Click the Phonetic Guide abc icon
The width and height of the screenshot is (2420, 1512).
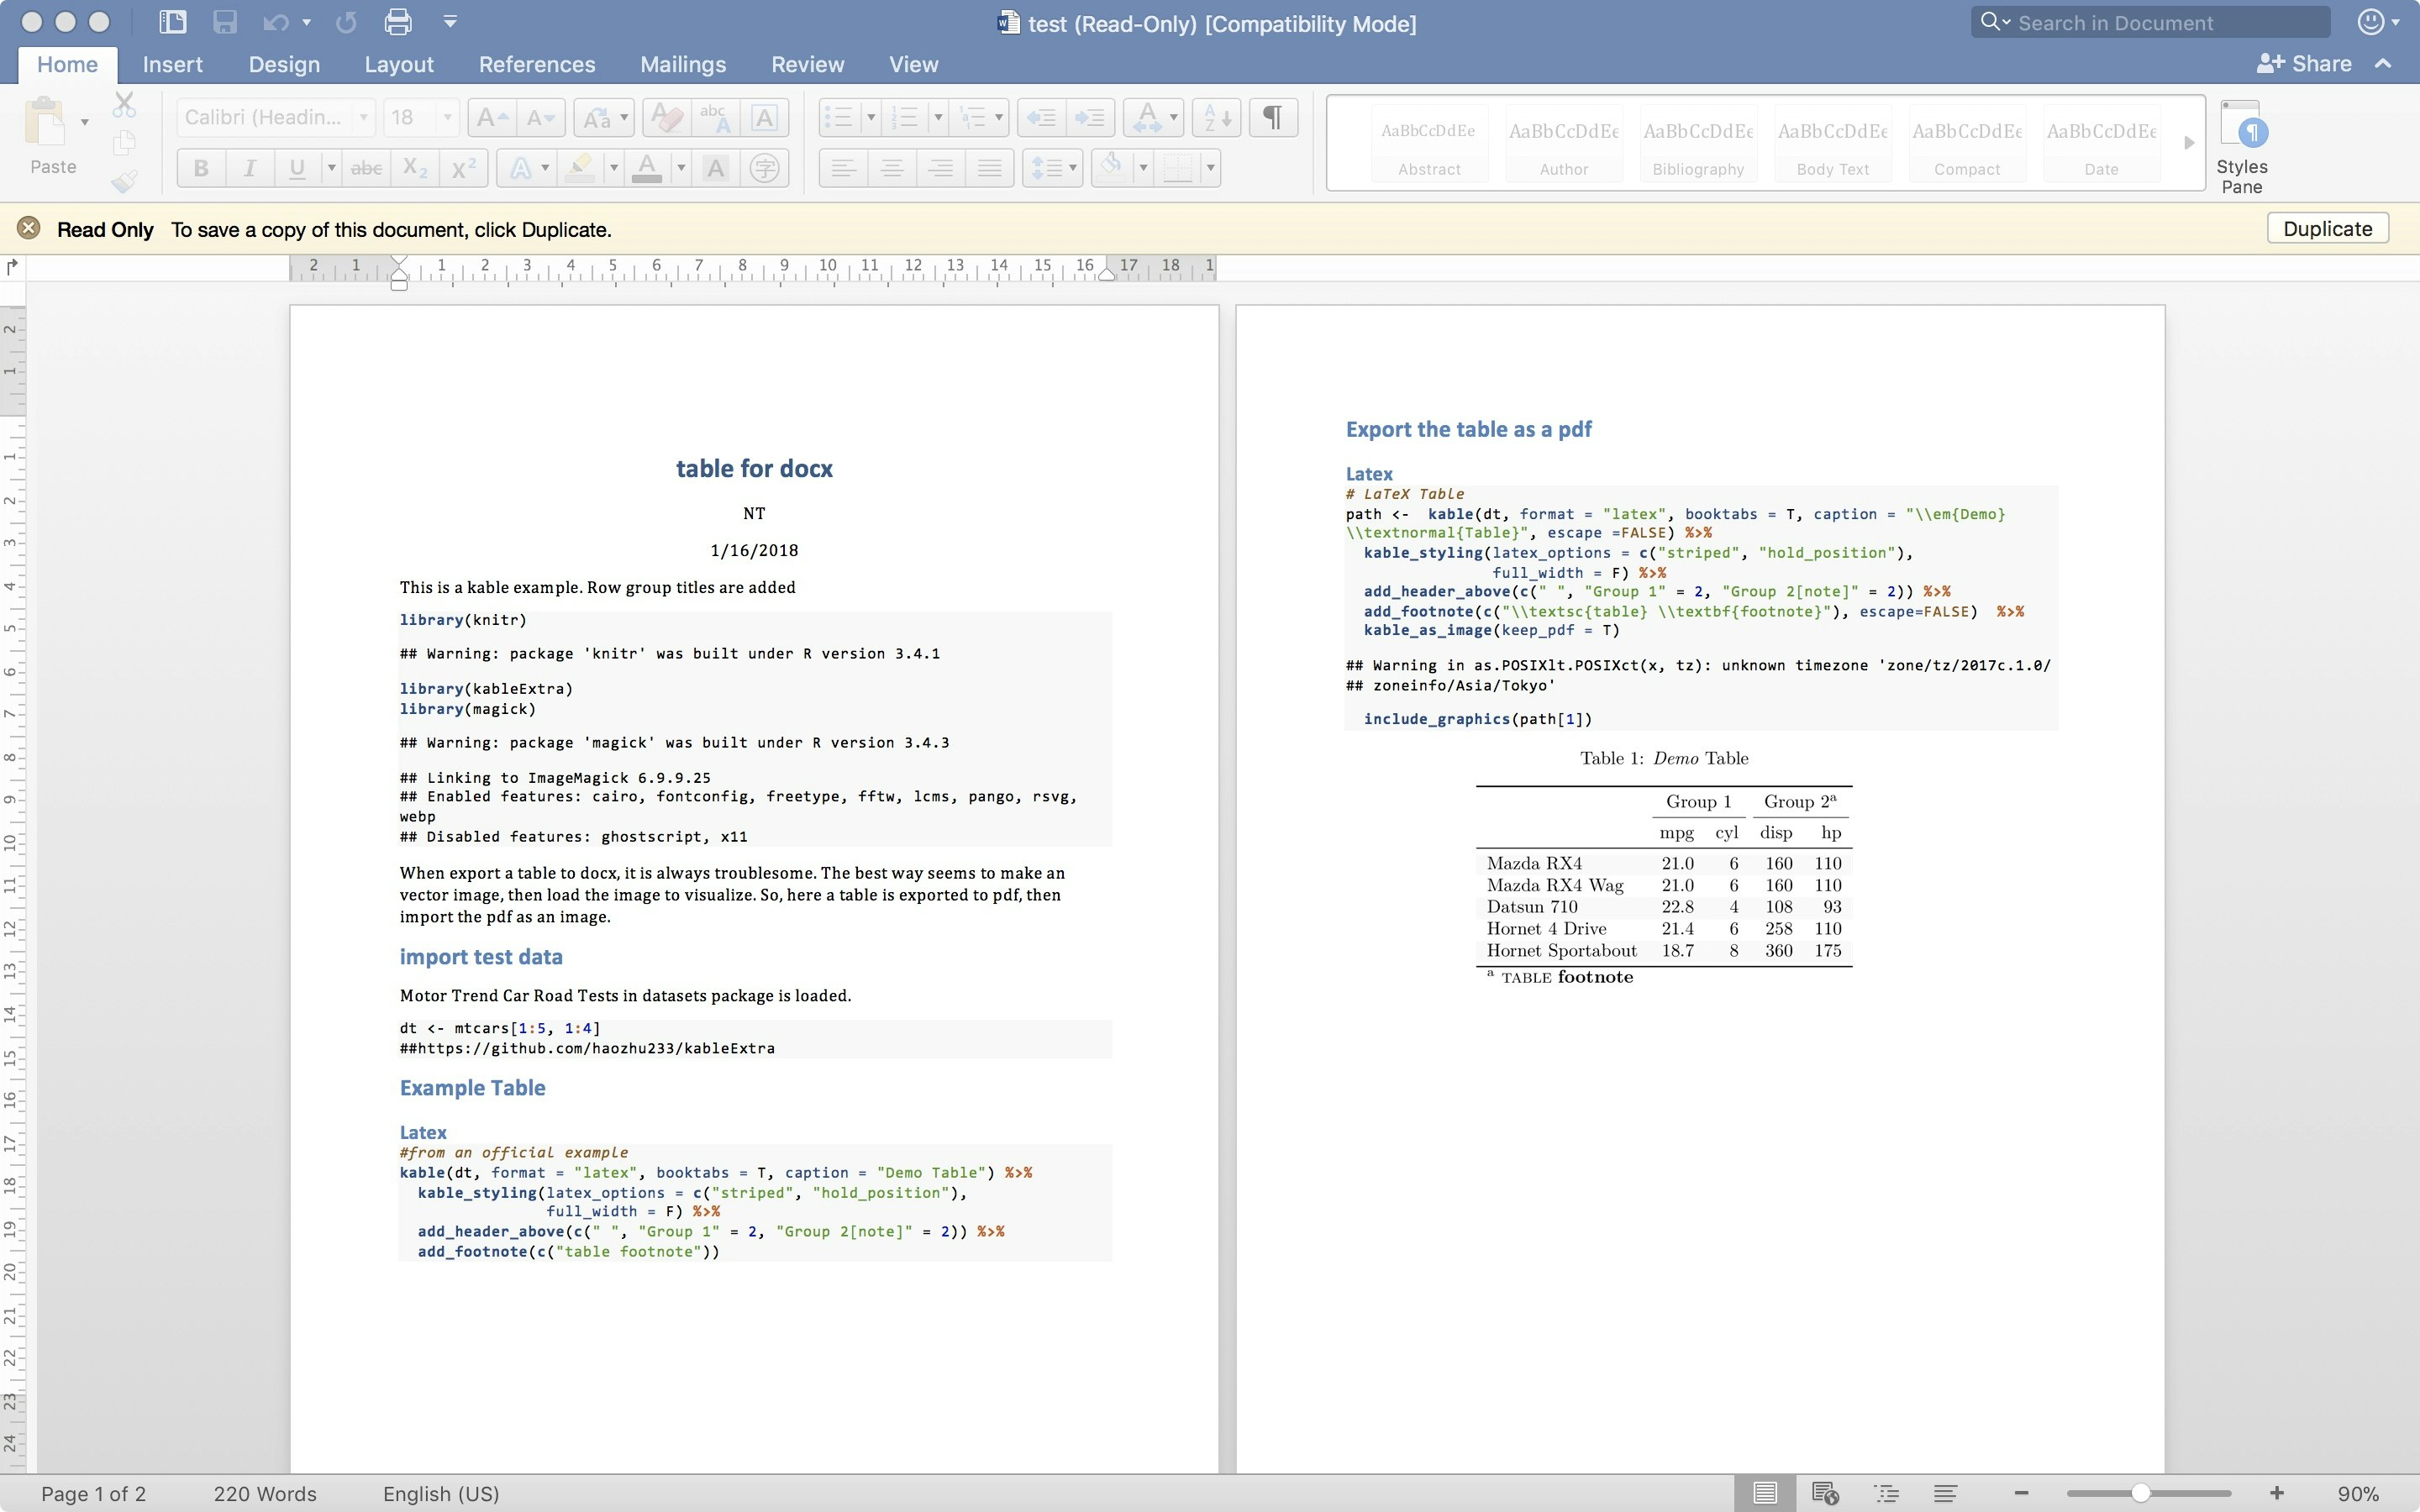click(715, 118)
